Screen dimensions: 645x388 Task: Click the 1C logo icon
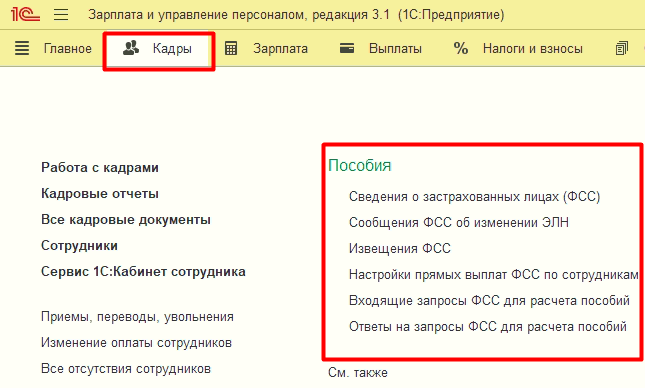(25, 14)
